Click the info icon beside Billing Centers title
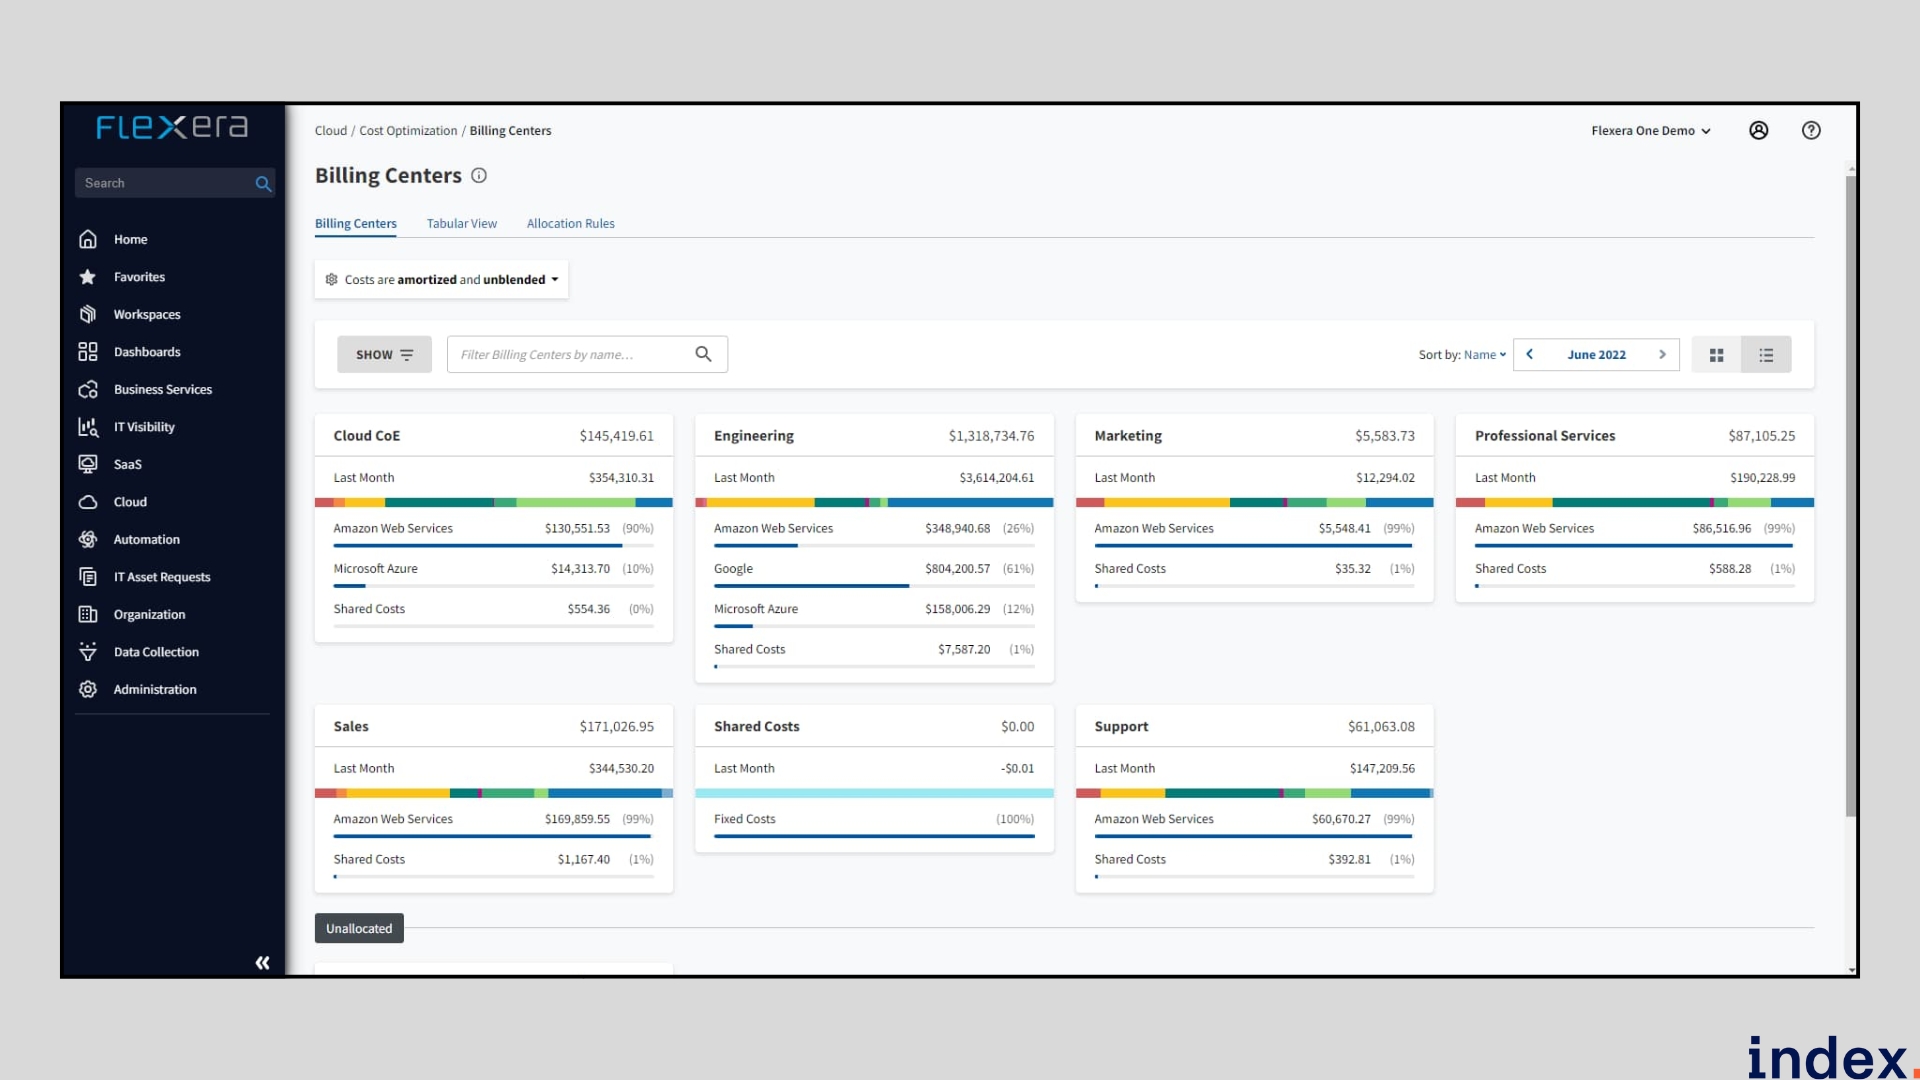 click(479, 176)
